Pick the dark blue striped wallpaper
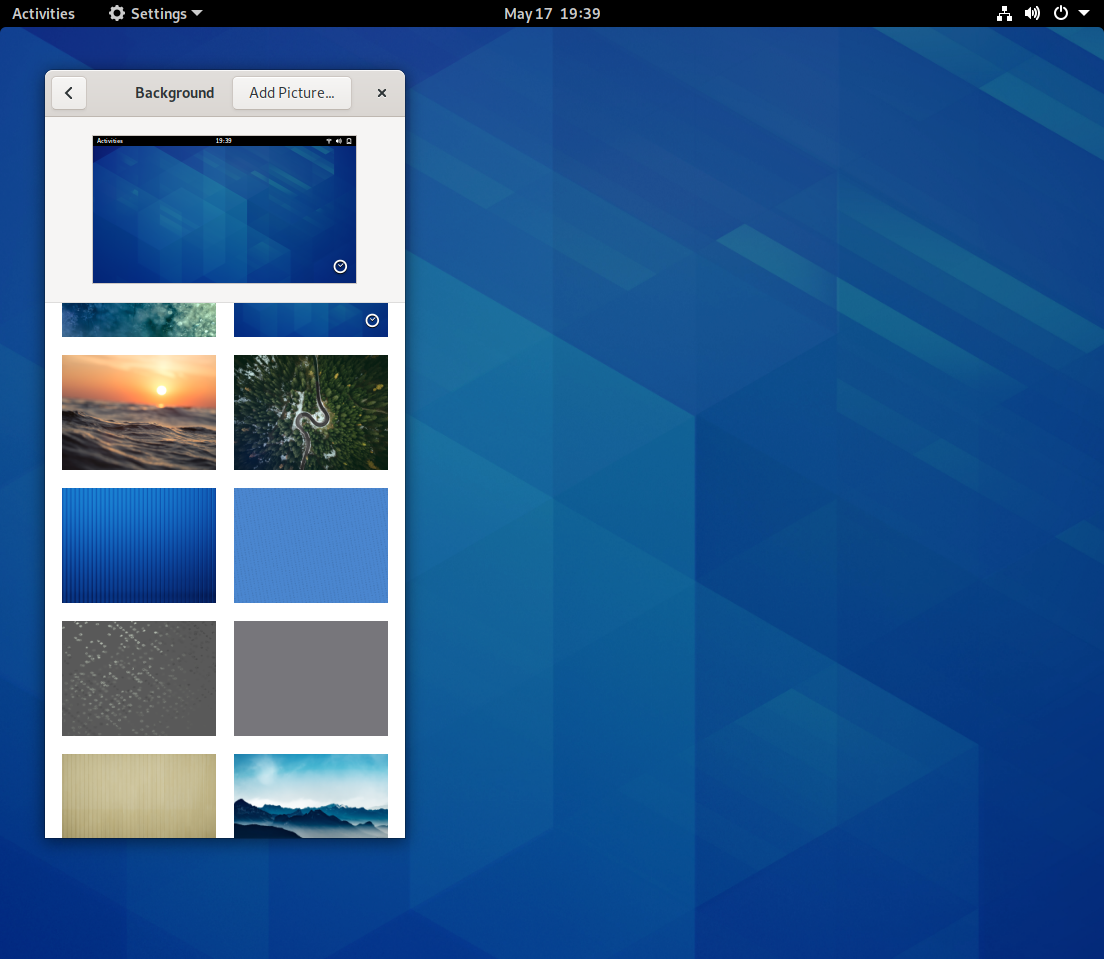The image size is (1104, 959). click(x=138, y=545)
